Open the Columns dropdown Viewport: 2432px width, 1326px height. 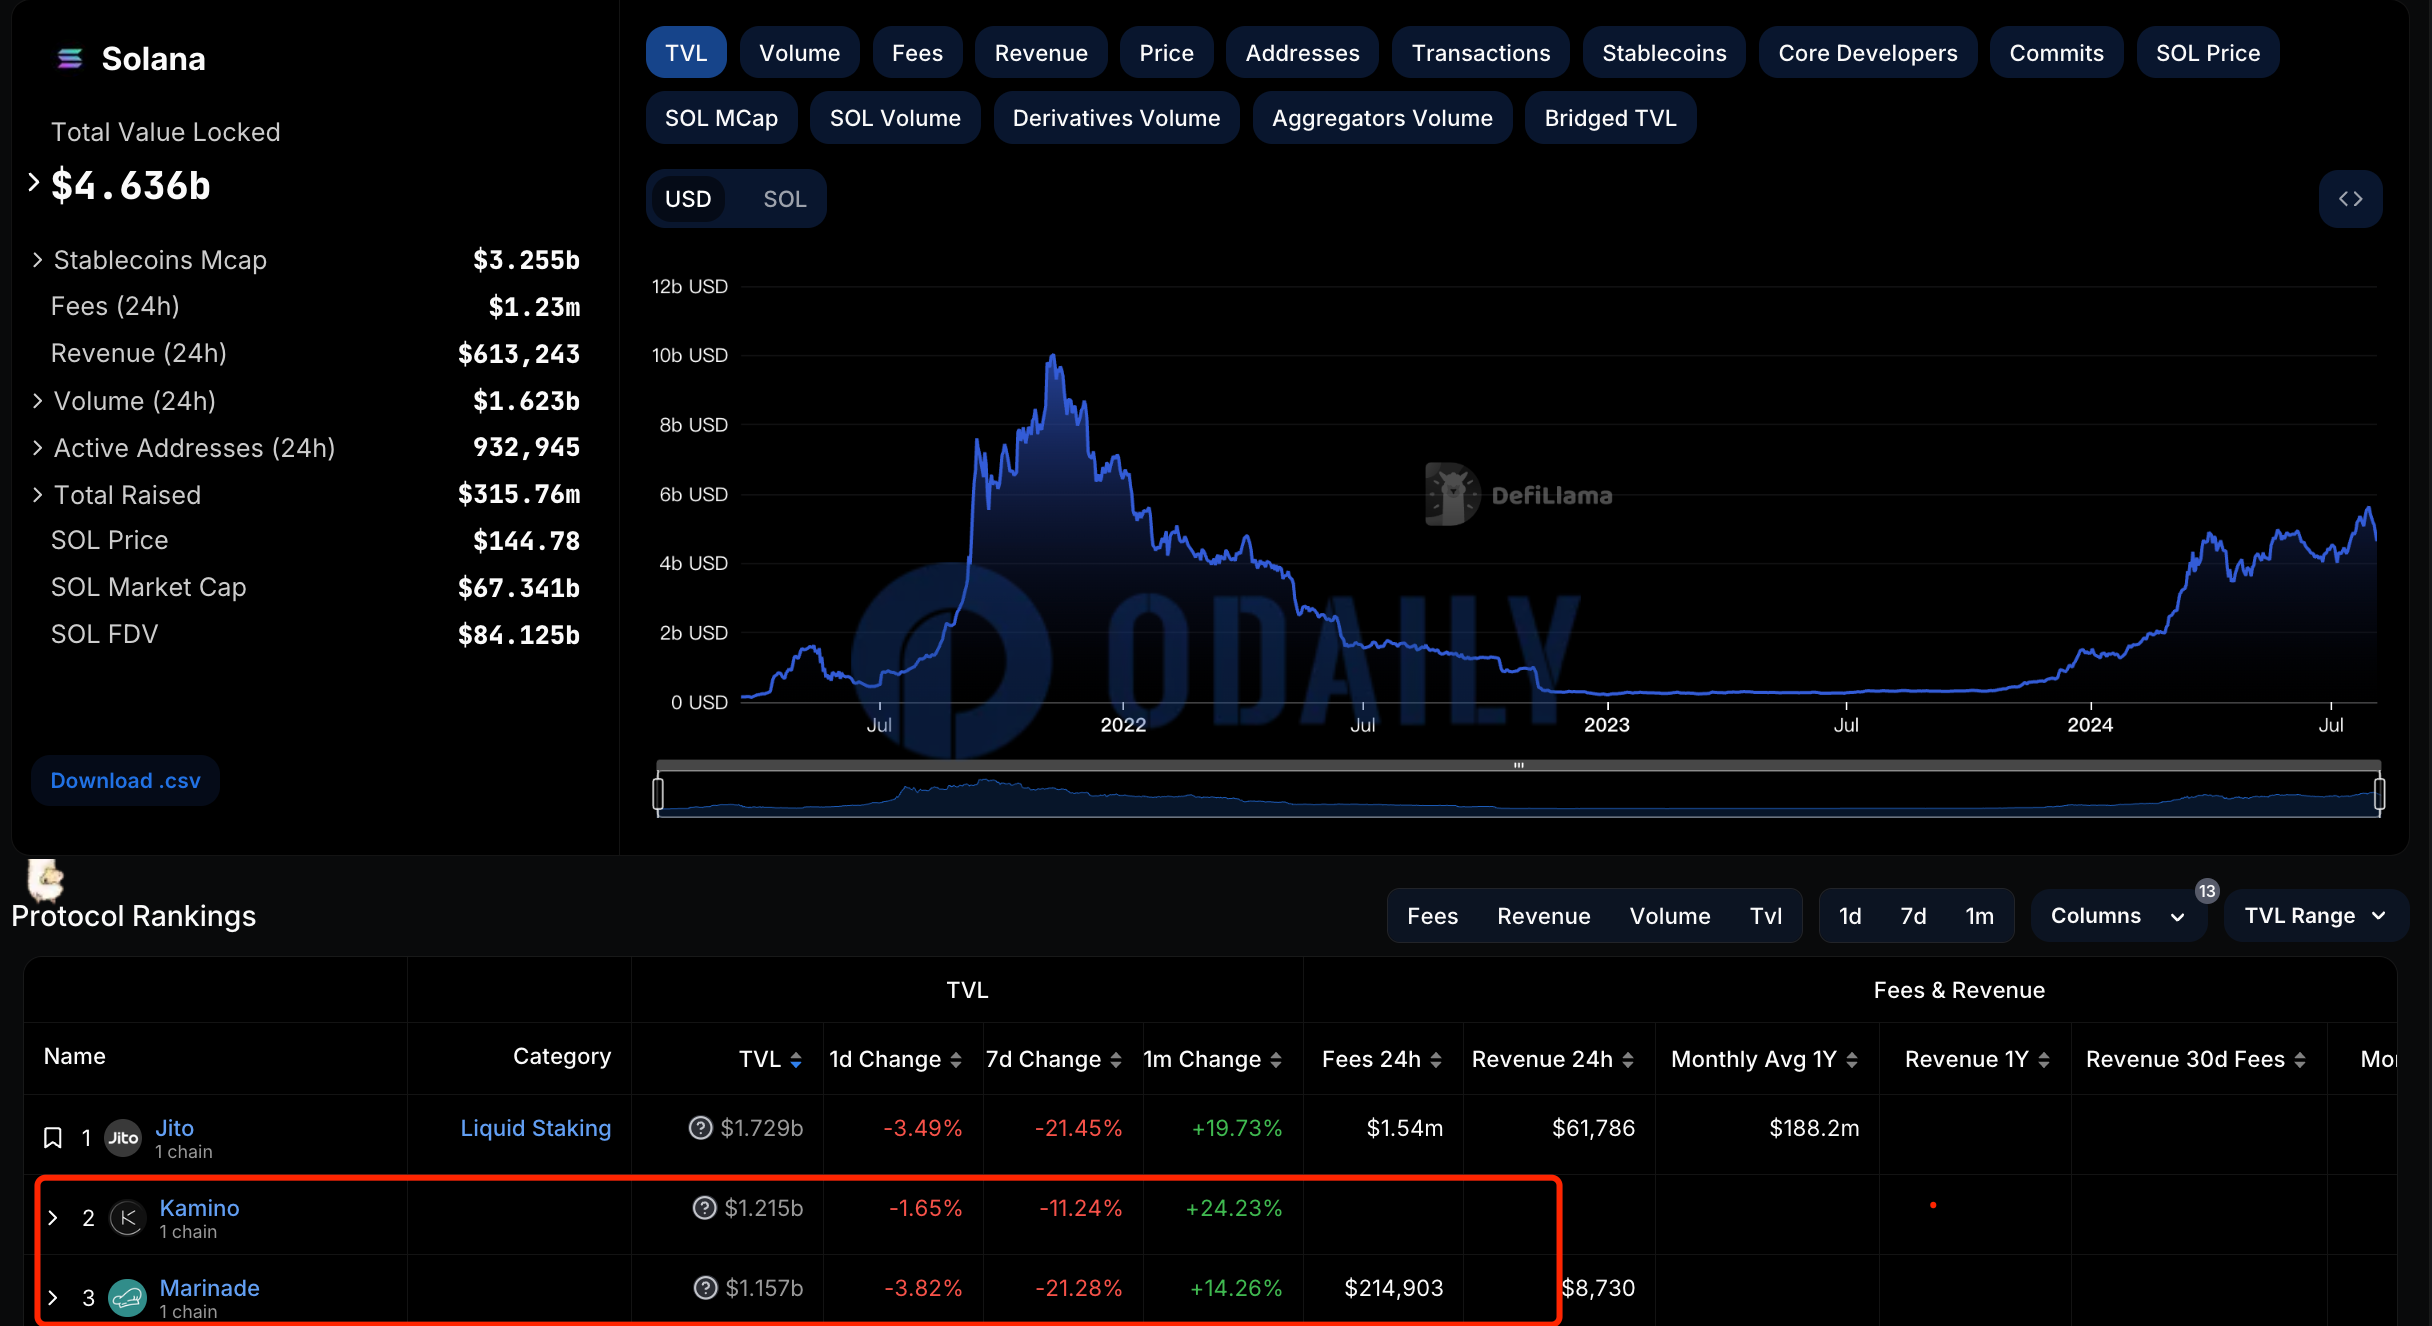pos(2117,916)
